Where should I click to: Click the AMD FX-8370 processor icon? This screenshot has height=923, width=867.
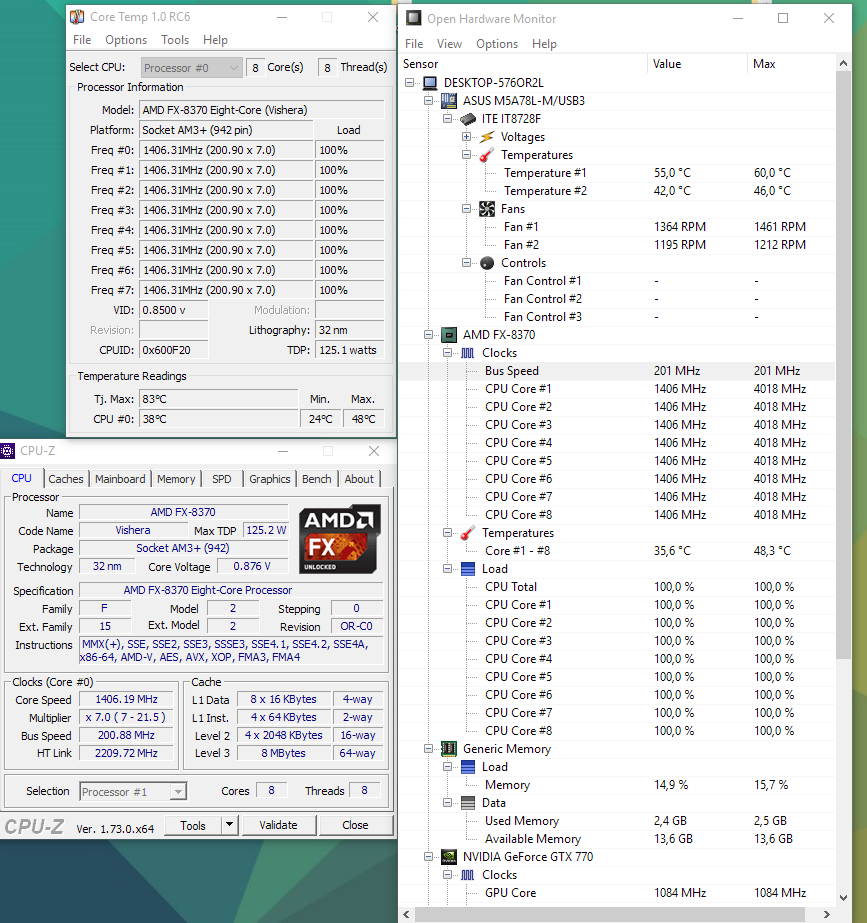tap(449, 335)
